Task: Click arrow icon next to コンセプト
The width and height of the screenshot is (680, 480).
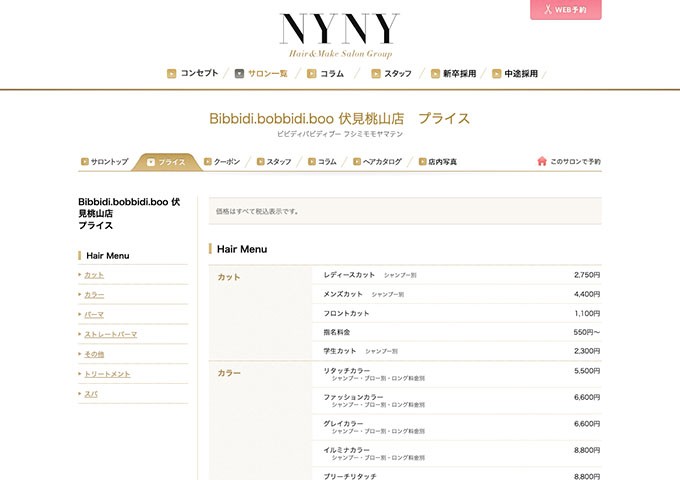Action: 171,73
